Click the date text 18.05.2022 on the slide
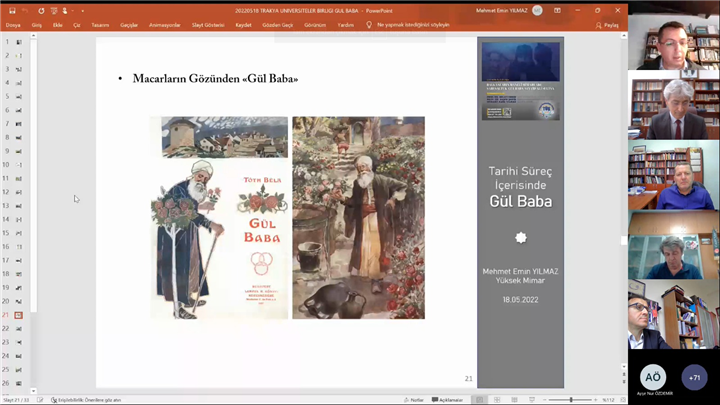 (520, 300)
